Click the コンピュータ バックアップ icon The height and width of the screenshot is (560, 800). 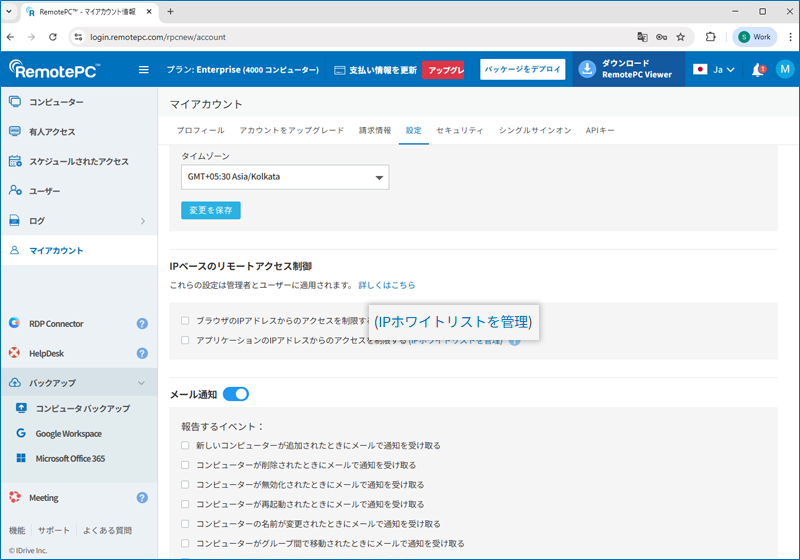[x=21, y=408]
